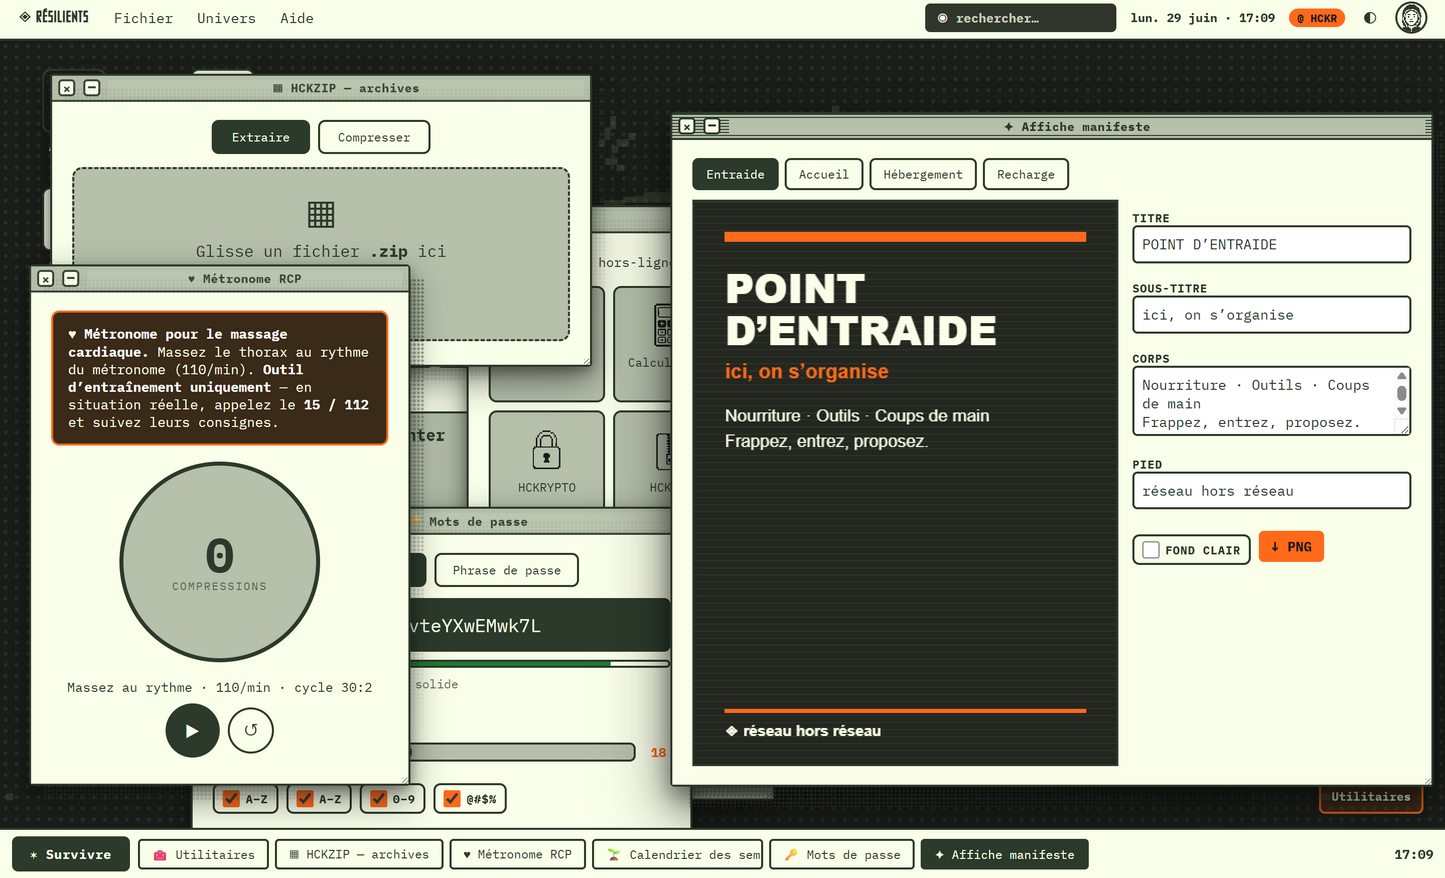Toggle the dark/light theme icon

pos(1370,18)
